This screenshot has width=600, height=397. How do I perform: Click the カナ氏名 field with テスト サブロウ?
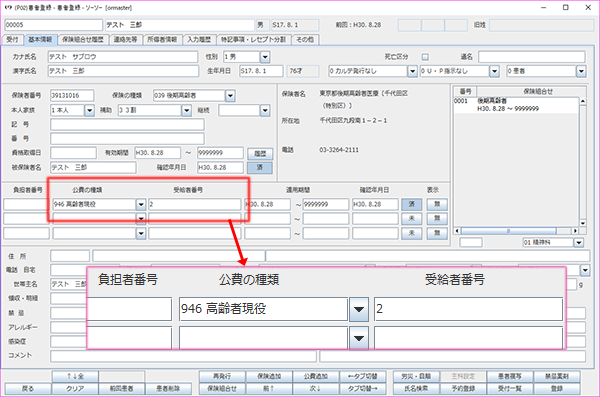(x=123, y=57)
